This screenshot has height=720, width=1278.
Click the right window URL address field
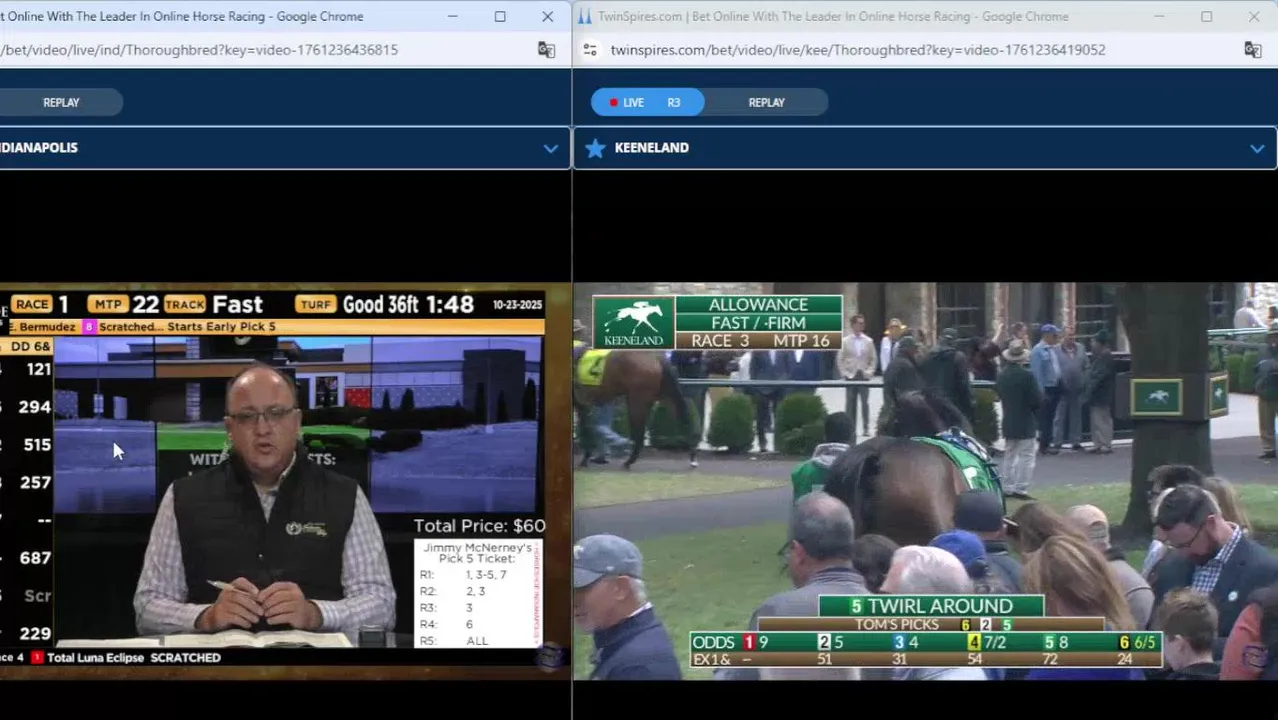click(x=858, y=50)
